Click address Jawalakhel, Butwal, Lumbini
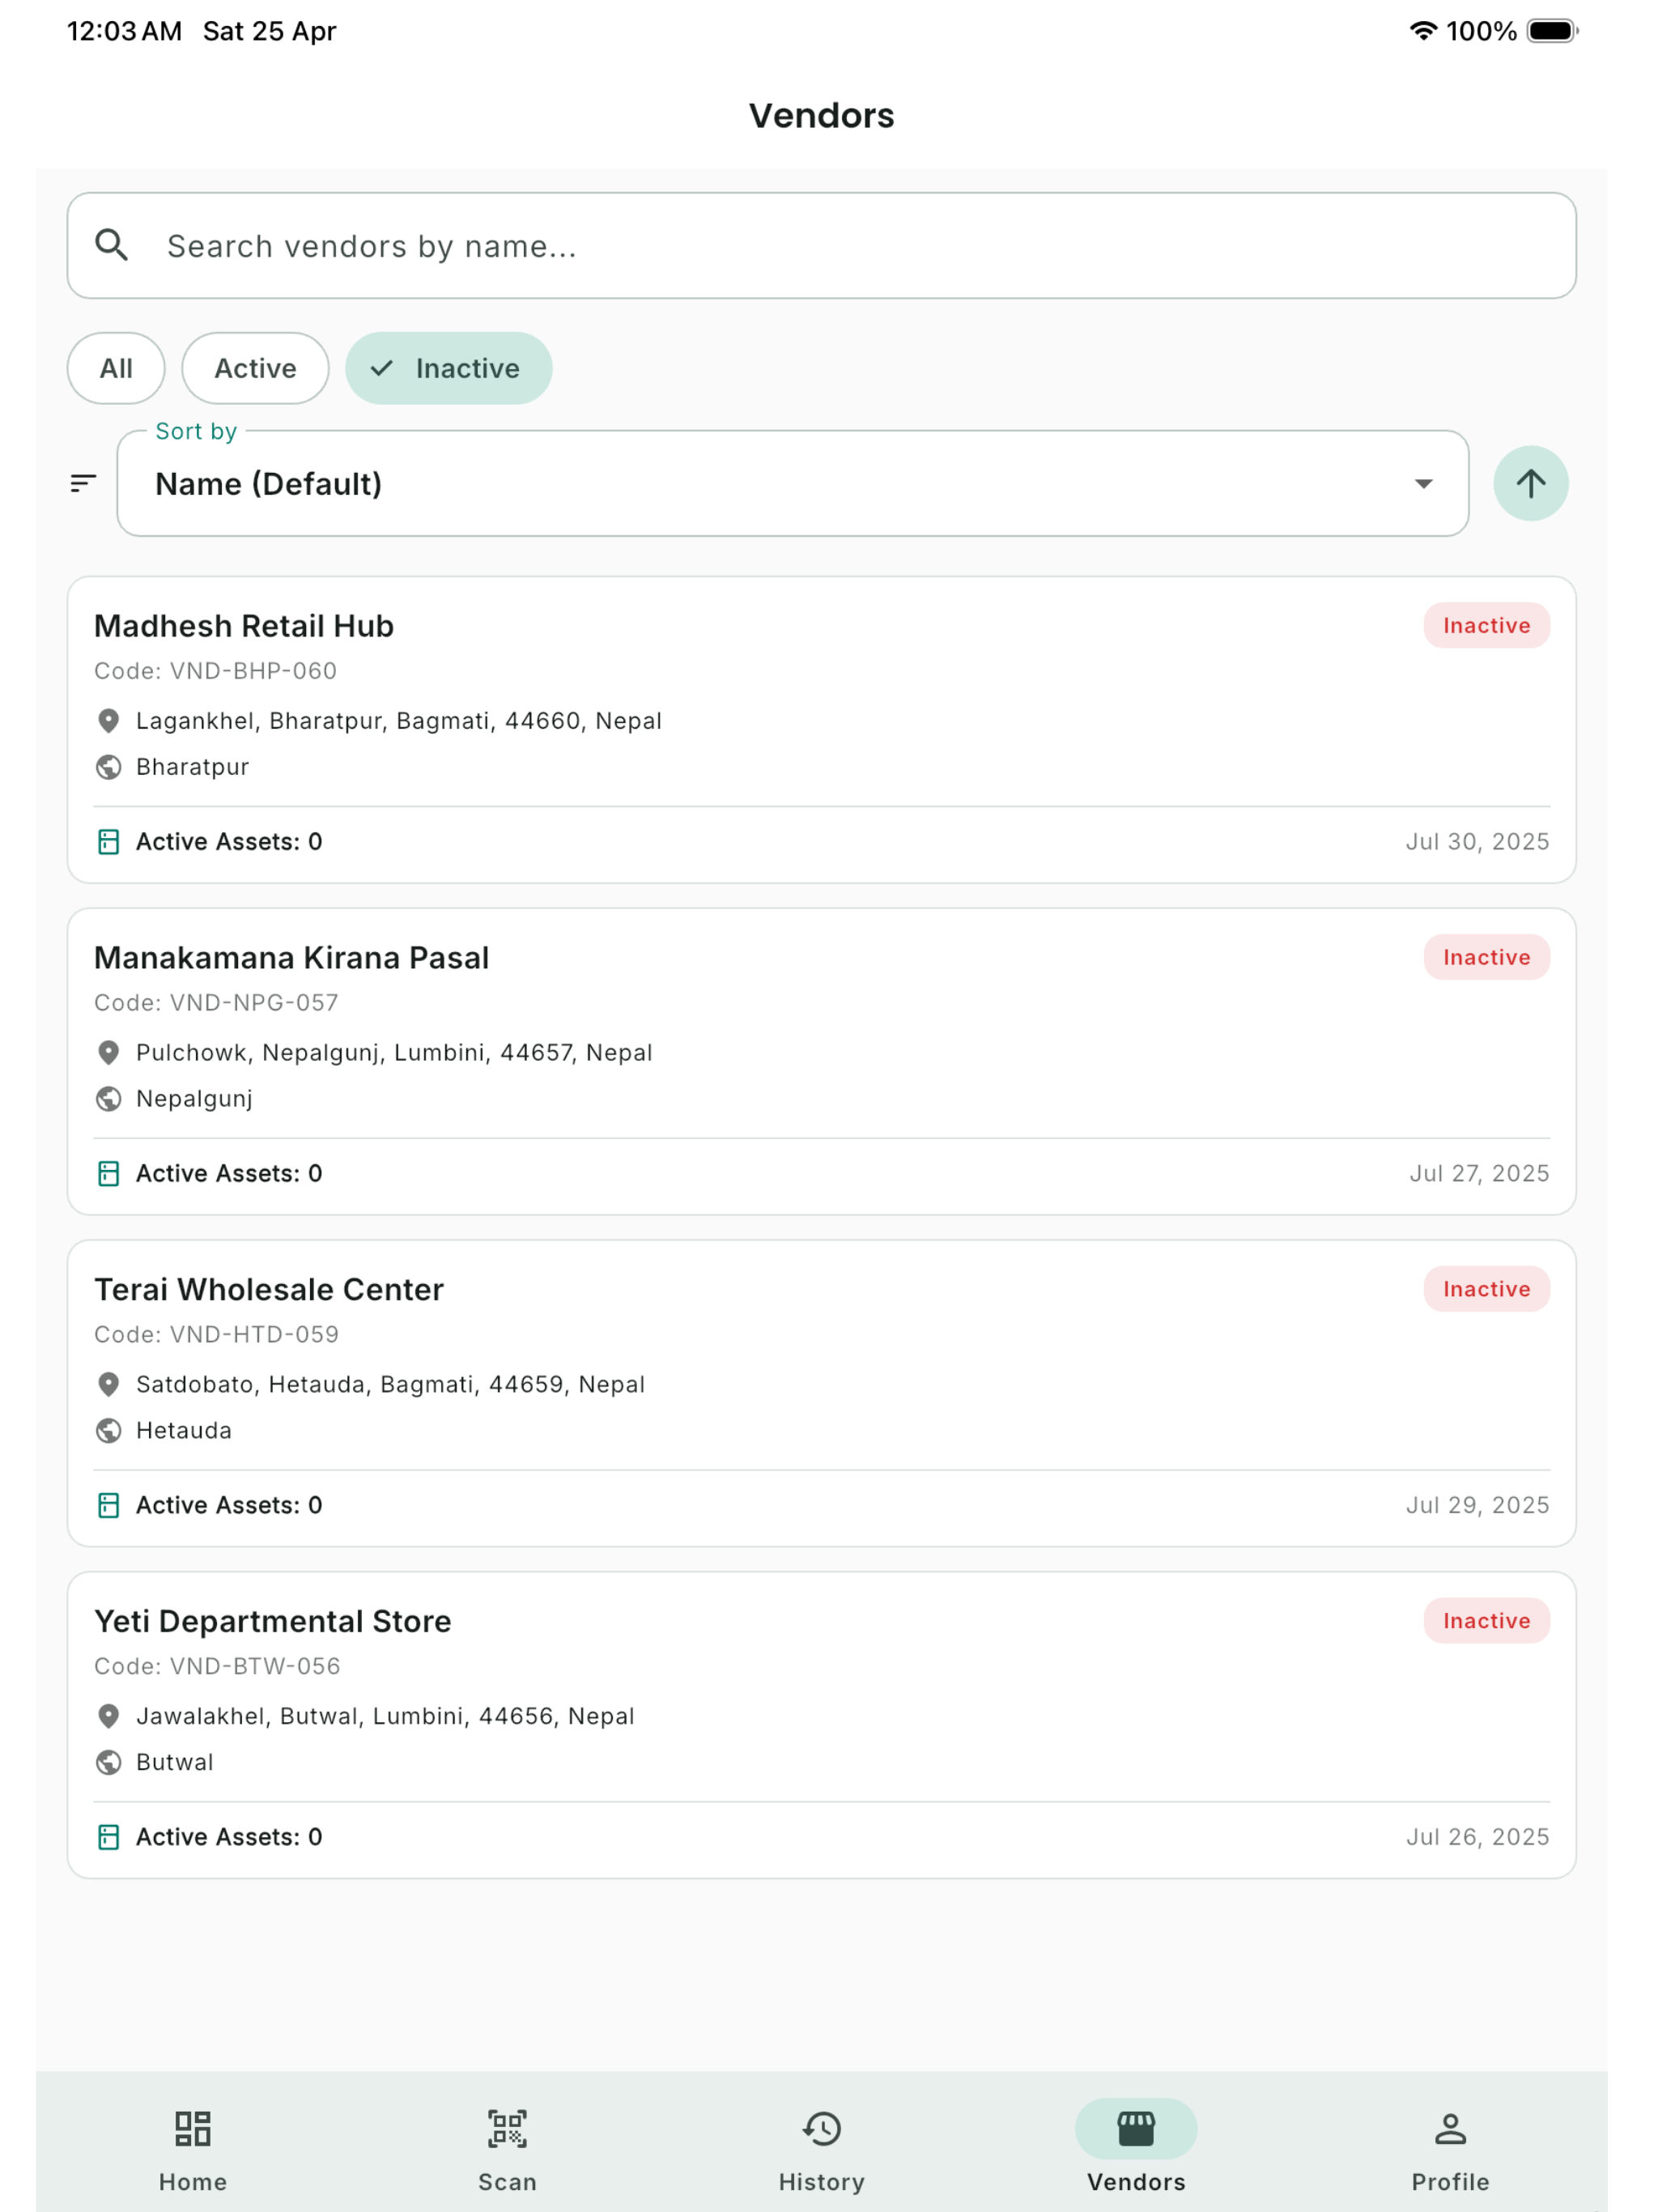The image size is (1658, 2212). click(x=385, y=1716)
